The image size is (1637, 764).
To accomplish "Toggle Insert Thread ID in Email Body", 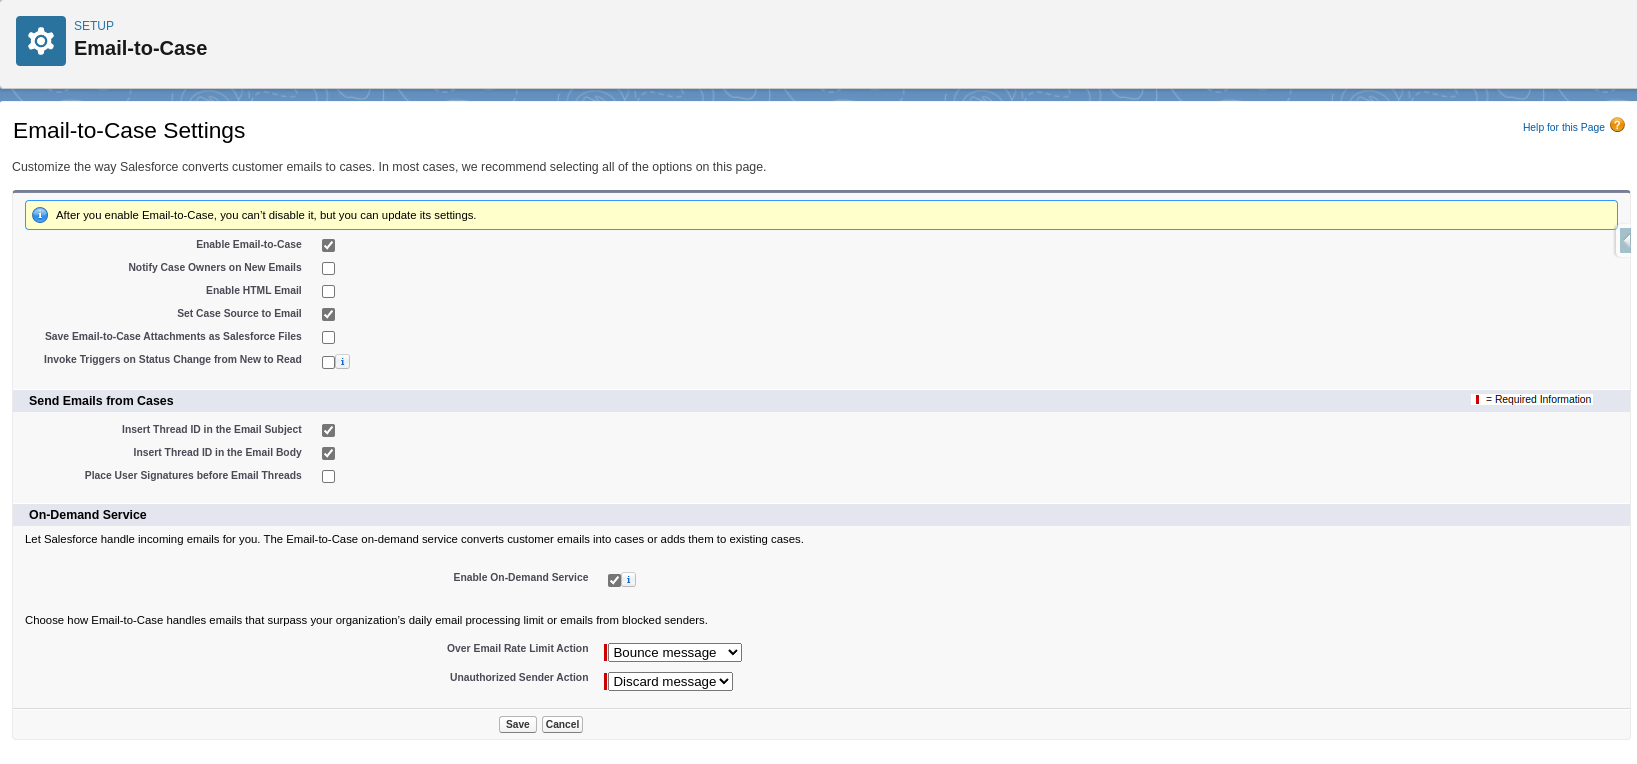I will (328, 453).
